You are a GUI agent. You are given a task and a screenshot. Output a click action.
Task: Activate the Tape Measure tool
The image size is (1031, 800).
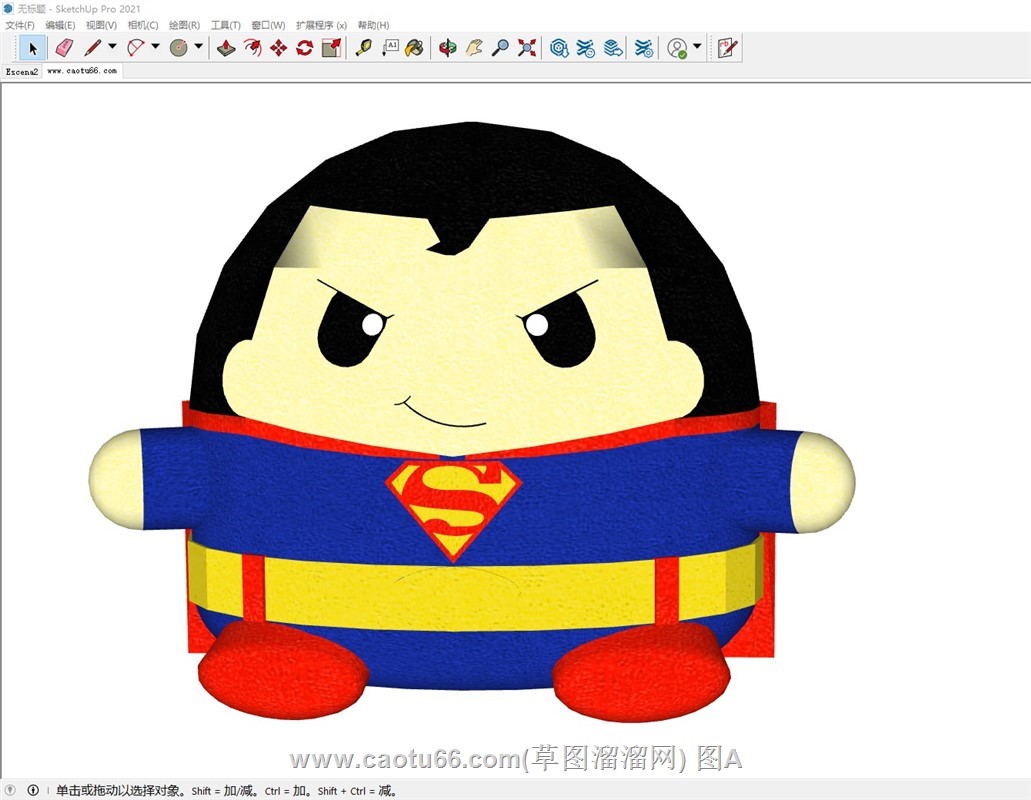(x=364, y=48)
